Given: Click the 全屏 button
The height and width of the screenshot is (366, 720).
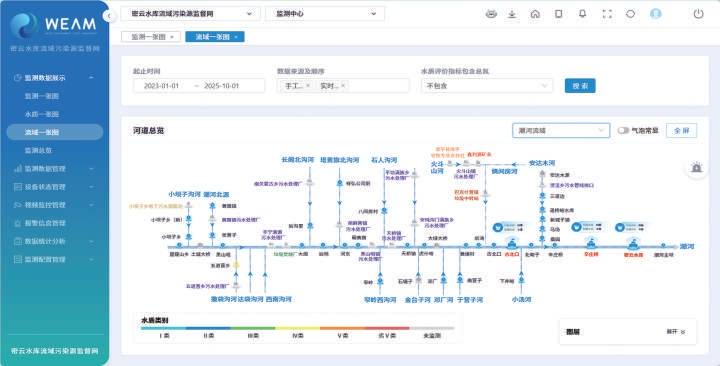Looking at the screenshot, I should click(681, 130).
